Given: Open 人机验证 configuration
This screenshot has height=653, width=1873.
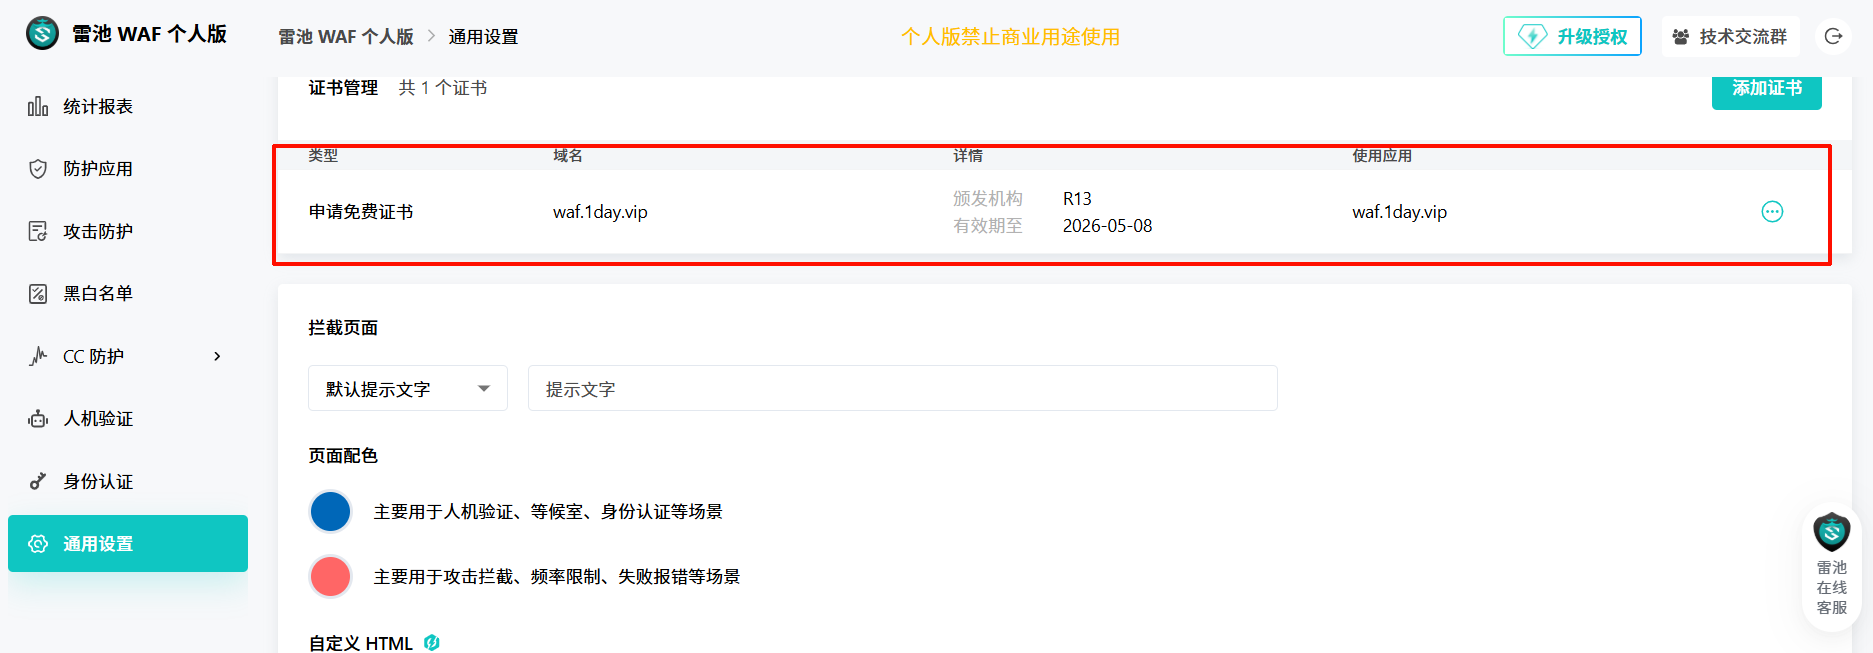Looking at the screenshot, I should (x=97, y=418).
